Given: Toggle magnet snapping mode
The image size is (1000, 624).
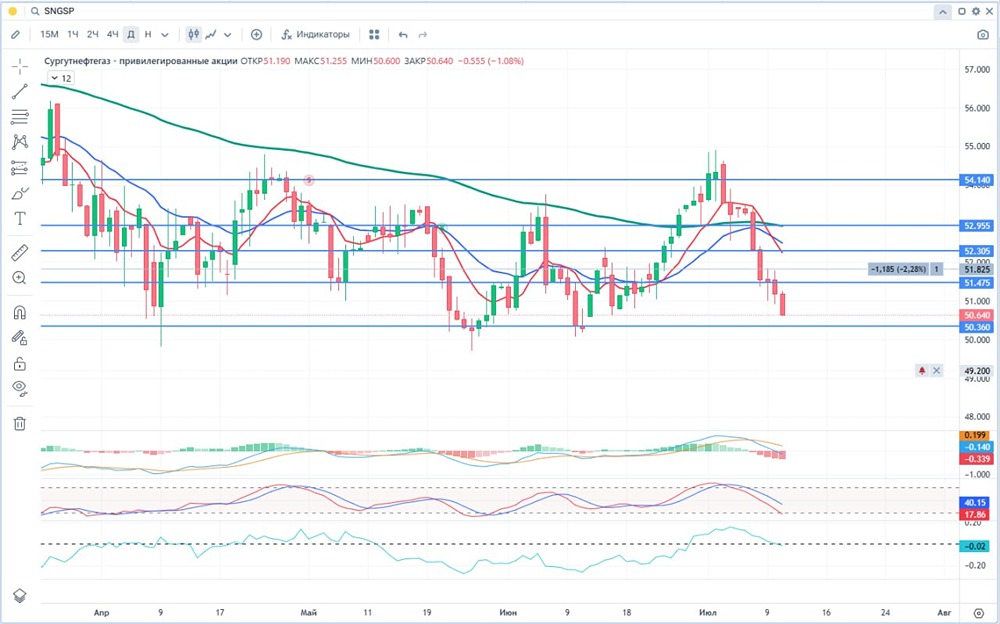Looking at the screenshot, I should (19, 312).
